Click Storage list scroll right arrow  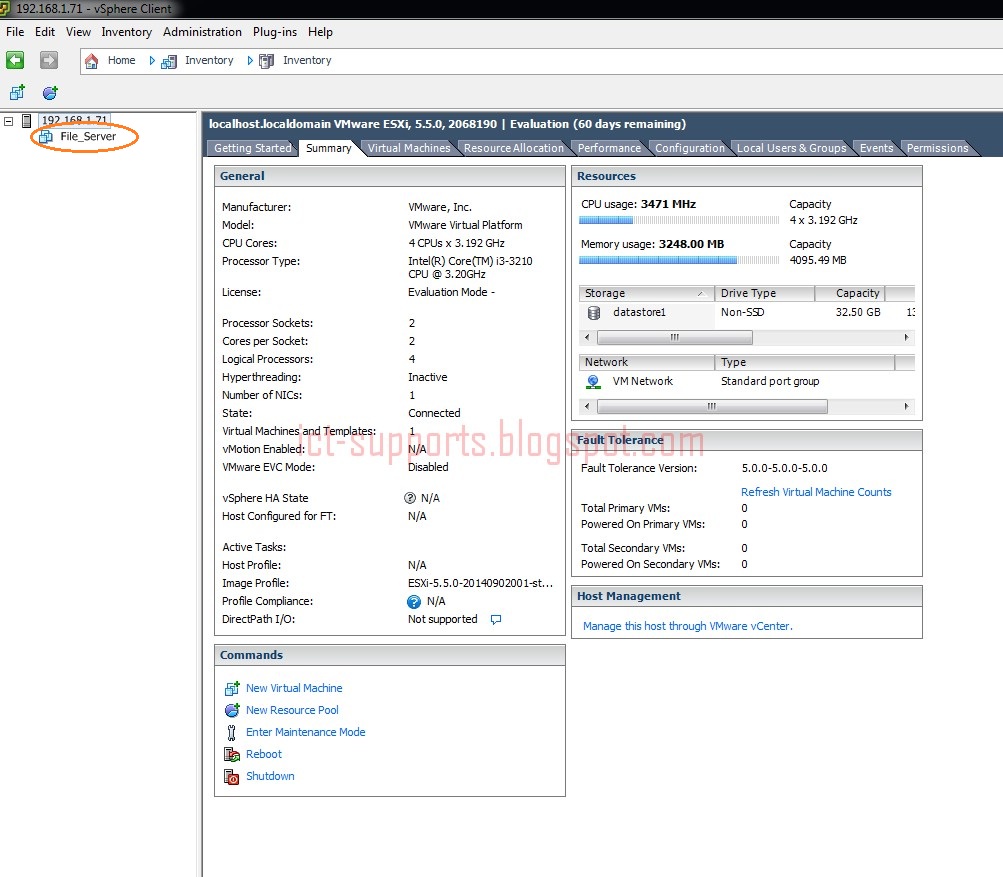click(x=906, y=337)
